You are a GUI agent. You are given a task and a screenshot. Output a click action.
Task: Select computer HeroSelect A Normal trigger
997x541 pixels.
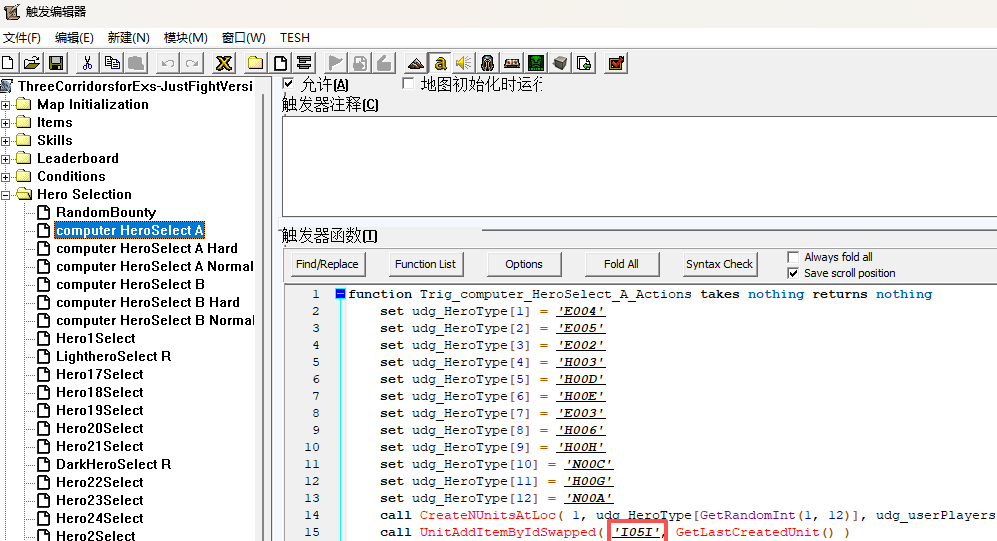pos(155,266)
